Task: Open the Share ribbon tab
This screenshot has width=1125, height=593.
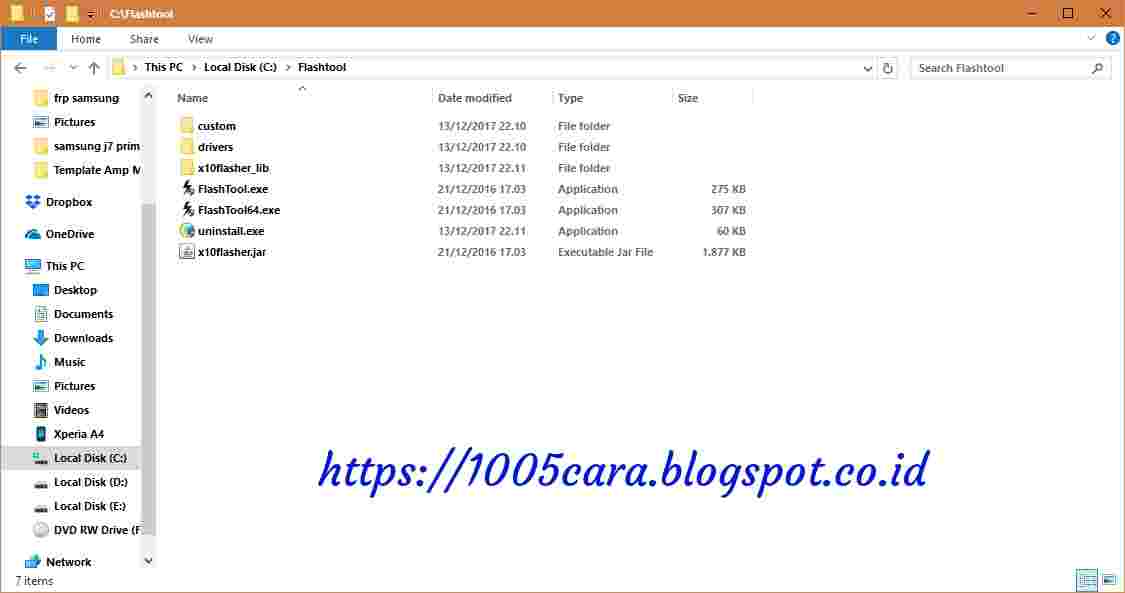Action: coord(144,39)
